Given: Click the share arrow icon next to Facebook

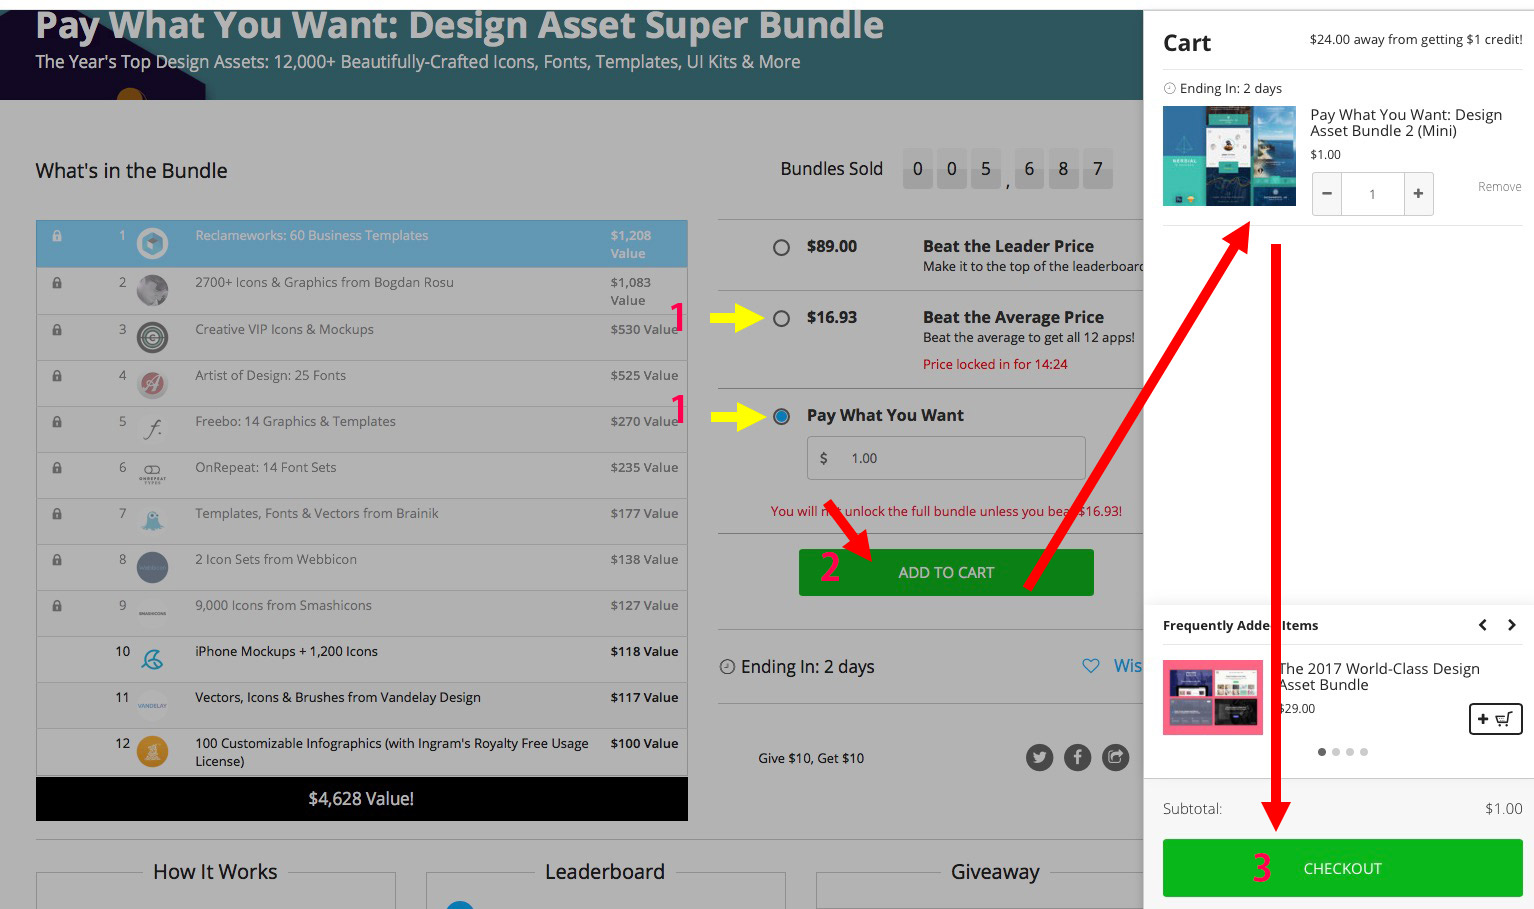Looking at the screenshot, I should pos(1115,758).
